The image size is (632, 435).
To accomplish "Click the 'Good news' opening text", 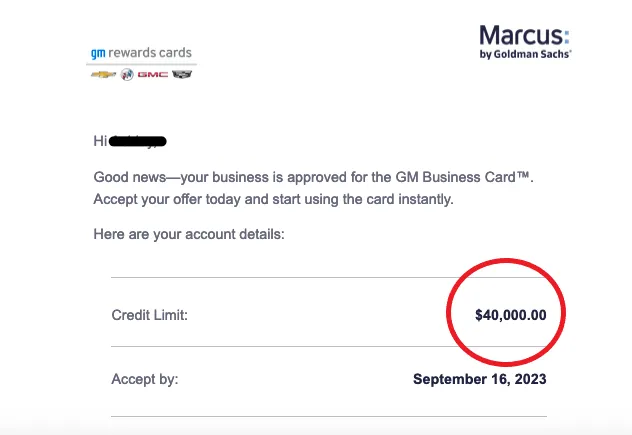I will pos(130,177).
